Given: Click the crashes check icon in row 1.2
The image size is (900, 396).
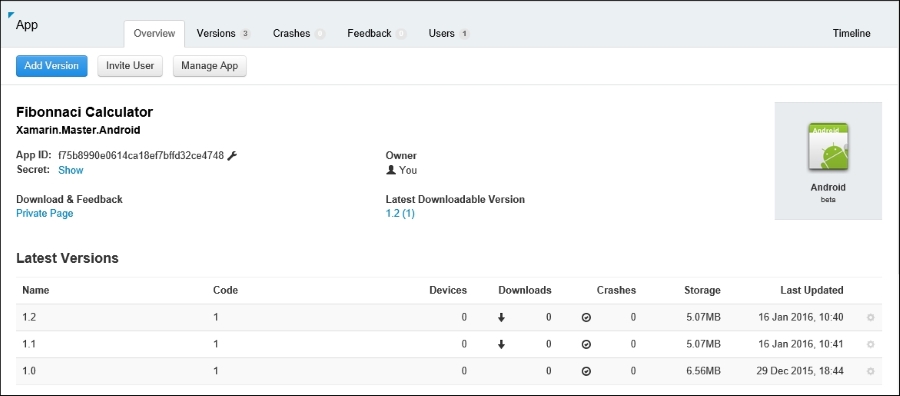Looking at the screenshot, I should click(x=586, y=317).
